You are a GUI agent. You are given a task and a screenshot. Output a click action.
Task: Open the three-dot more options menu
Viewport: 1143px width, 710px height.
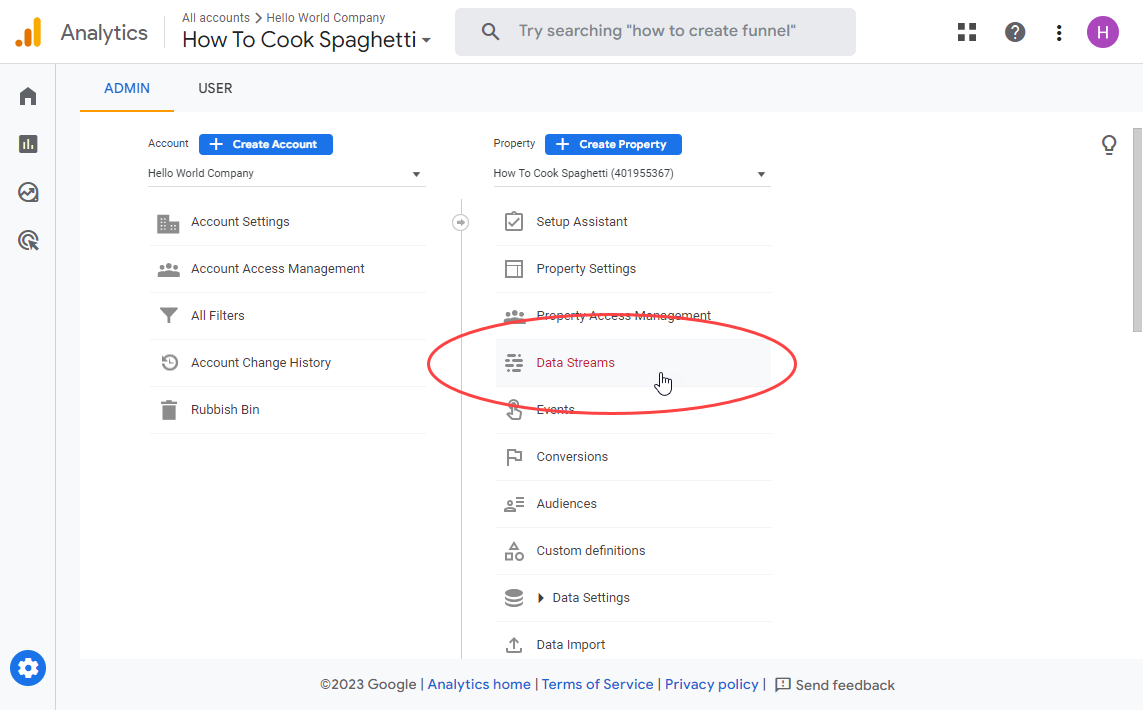pyautogui.click(x=1059, y=32)
